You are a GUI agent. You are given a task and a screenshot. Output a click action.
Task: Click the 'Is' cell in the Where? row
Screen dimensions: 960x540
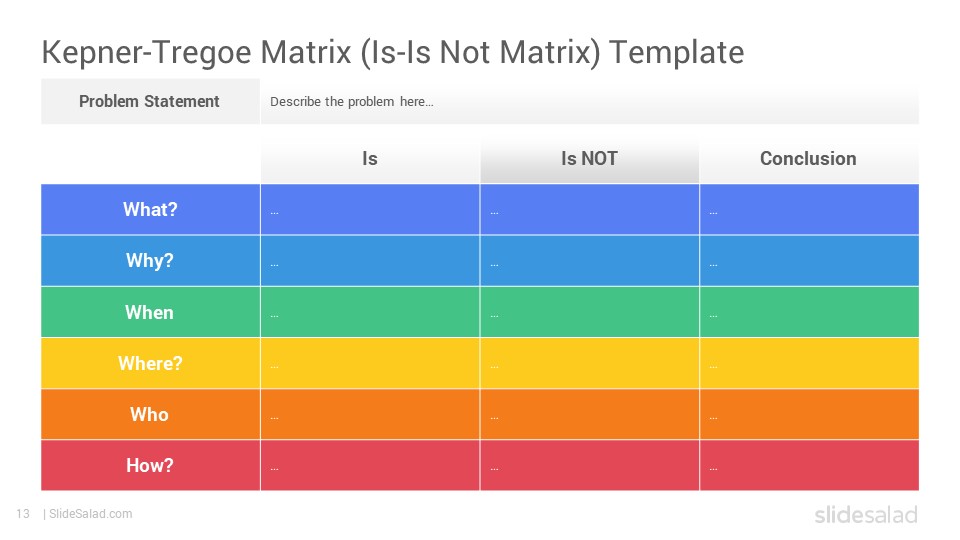(x=370, y=363)
